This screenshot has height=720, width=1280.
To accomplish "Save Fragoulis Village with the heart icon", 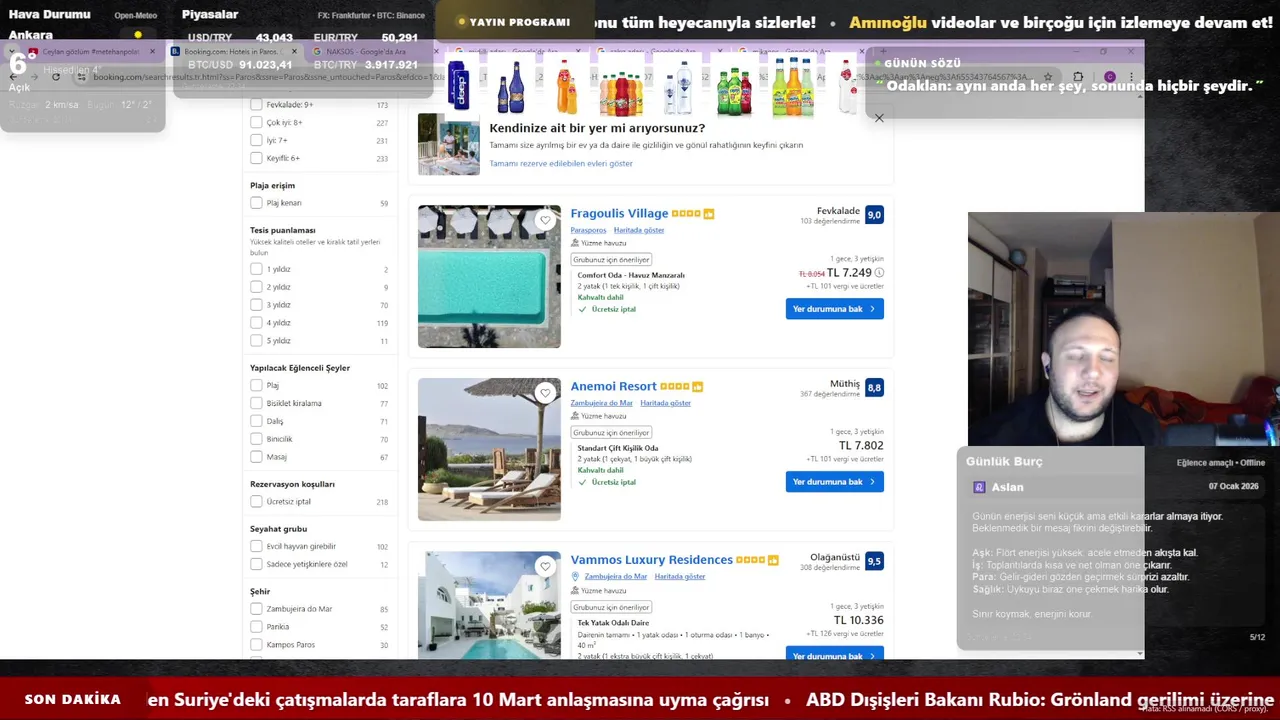I will pyautogui.click(x=545, y=220).
